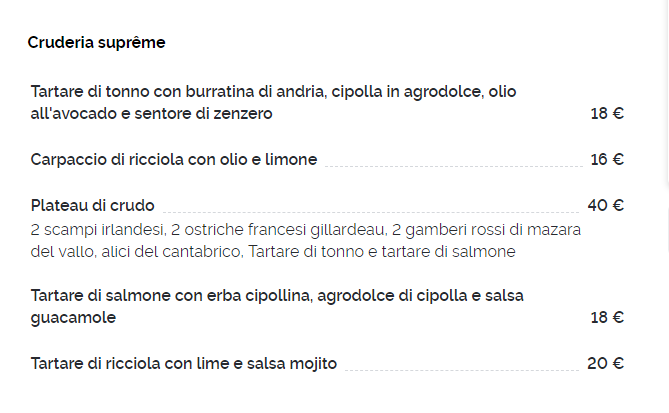The width and height of the screenshot is (669, 413).
Task: Open the Plateau di crudo item
Action: point(93,206)
